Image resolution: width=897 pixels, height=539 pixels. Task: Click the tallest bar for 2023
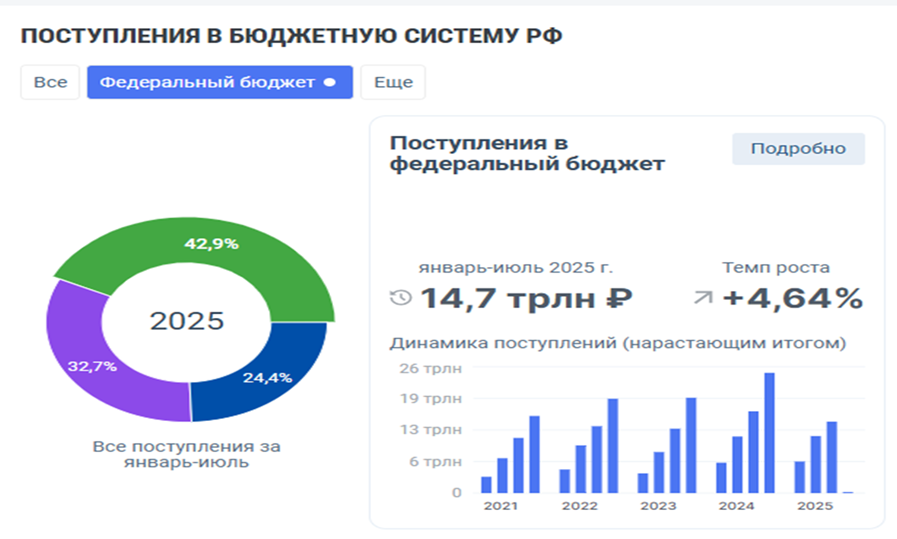(x=690, y=445)
